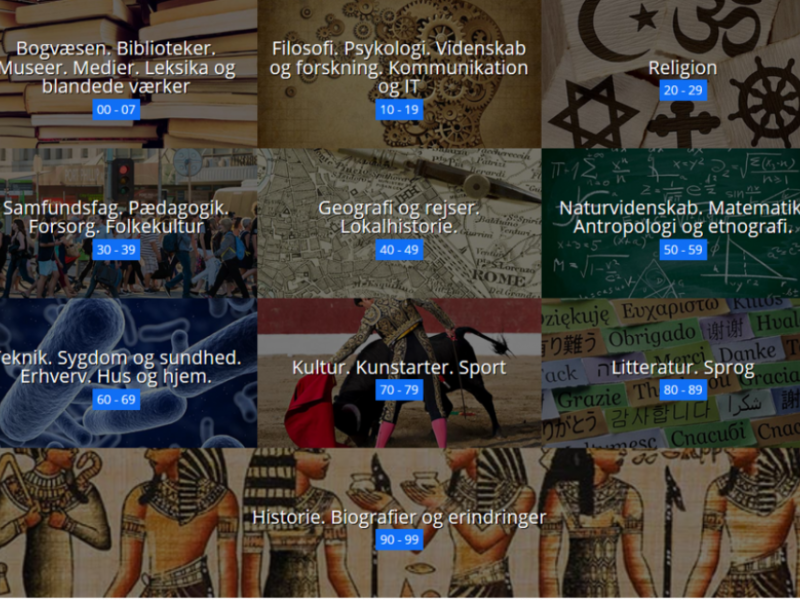The width and height of the screenshot is (800, 600).
Task: Select the 70 - 79 badge
Action: pyautogui.click(x=399, y=390)
